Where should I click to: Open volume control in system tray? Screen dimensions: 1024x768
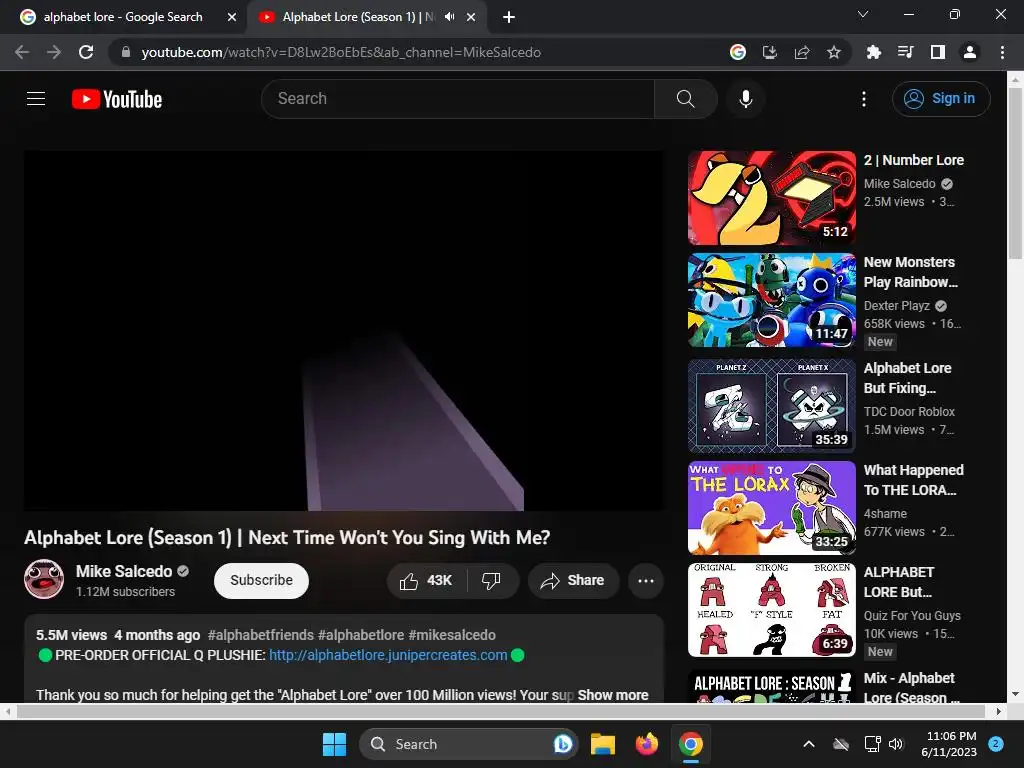click(x=896, y=744)
